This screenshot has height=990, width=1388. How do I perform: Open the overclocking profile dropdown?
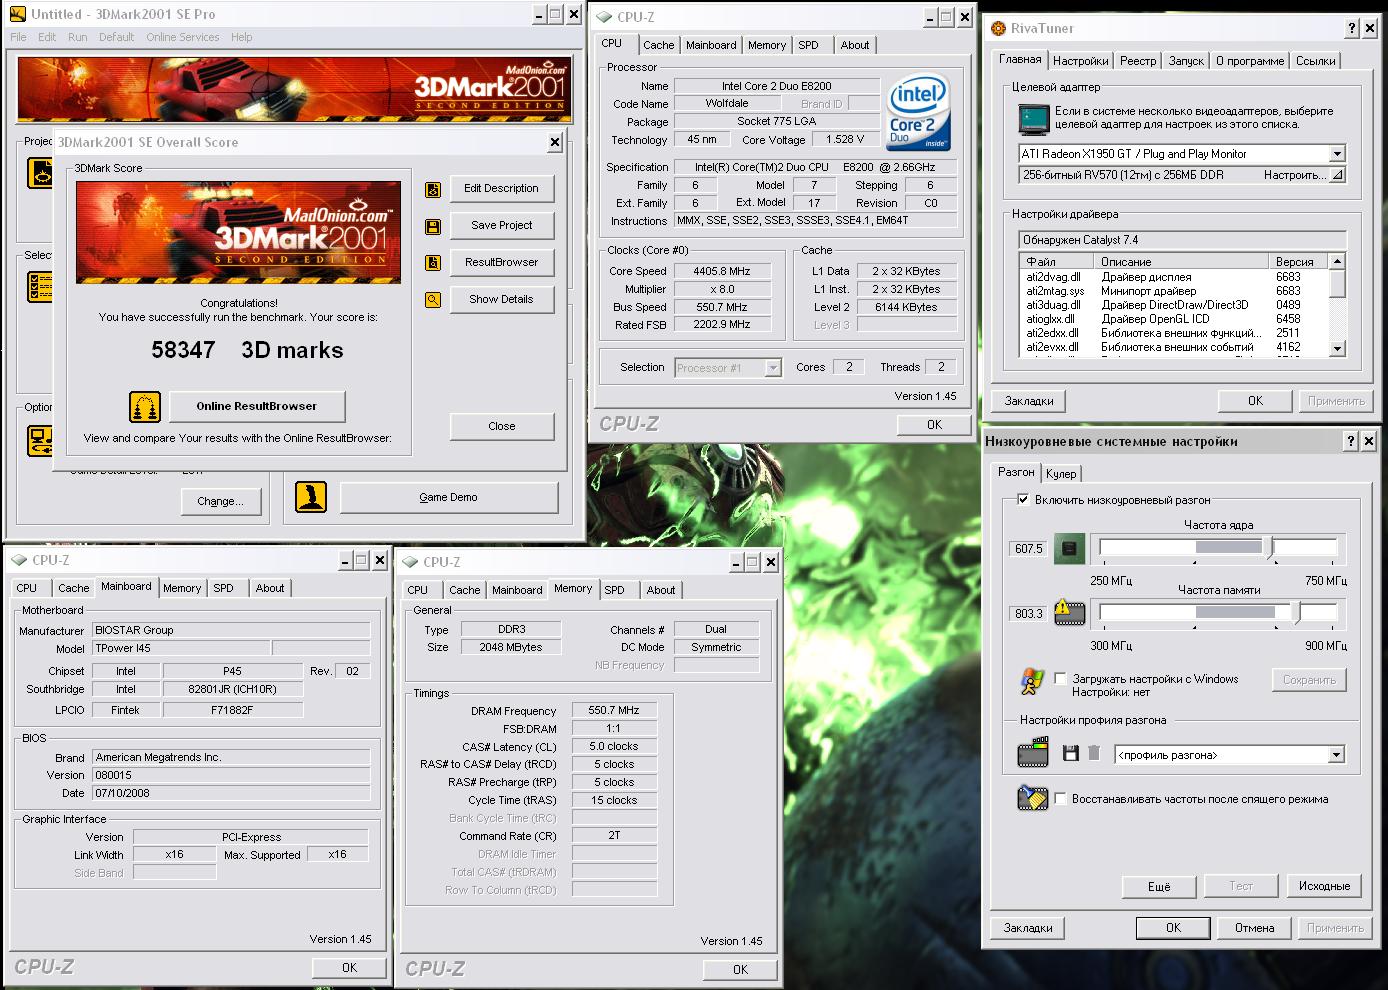(x=1337, y=755)
